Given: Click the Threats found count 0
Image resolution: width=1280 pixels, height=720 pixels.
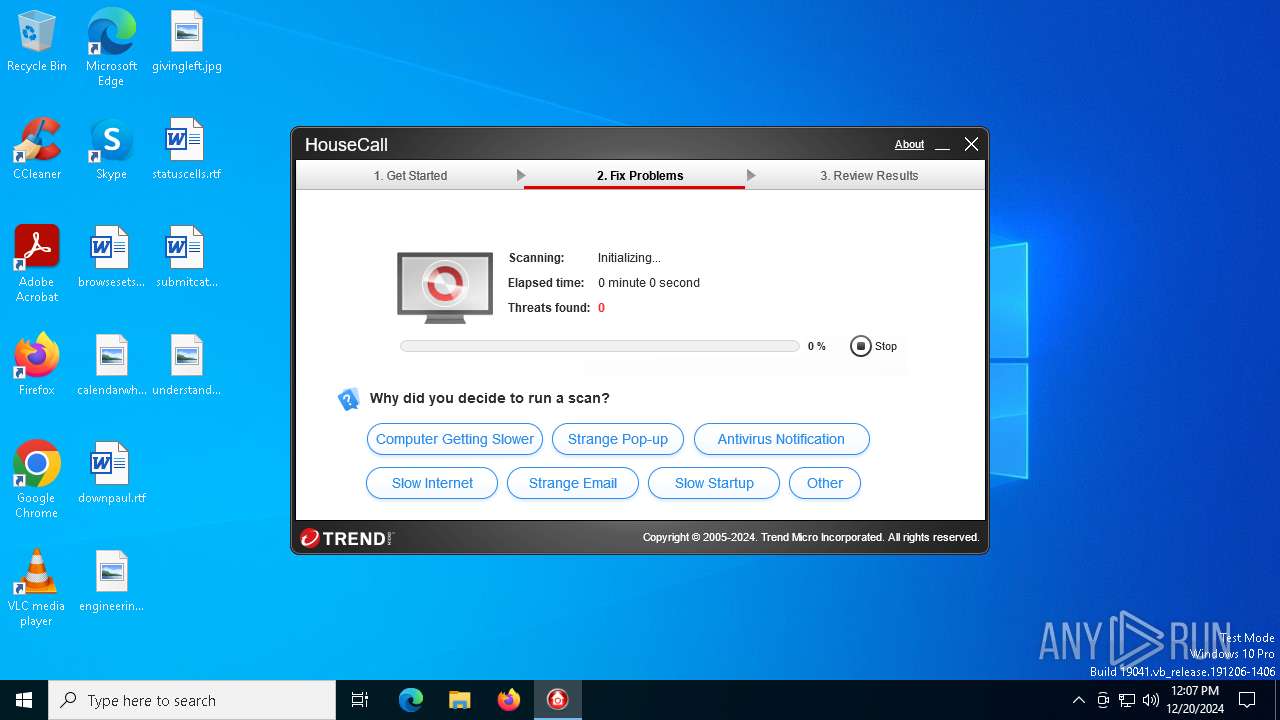Looking at the screenshot, I should click(601, 308).
